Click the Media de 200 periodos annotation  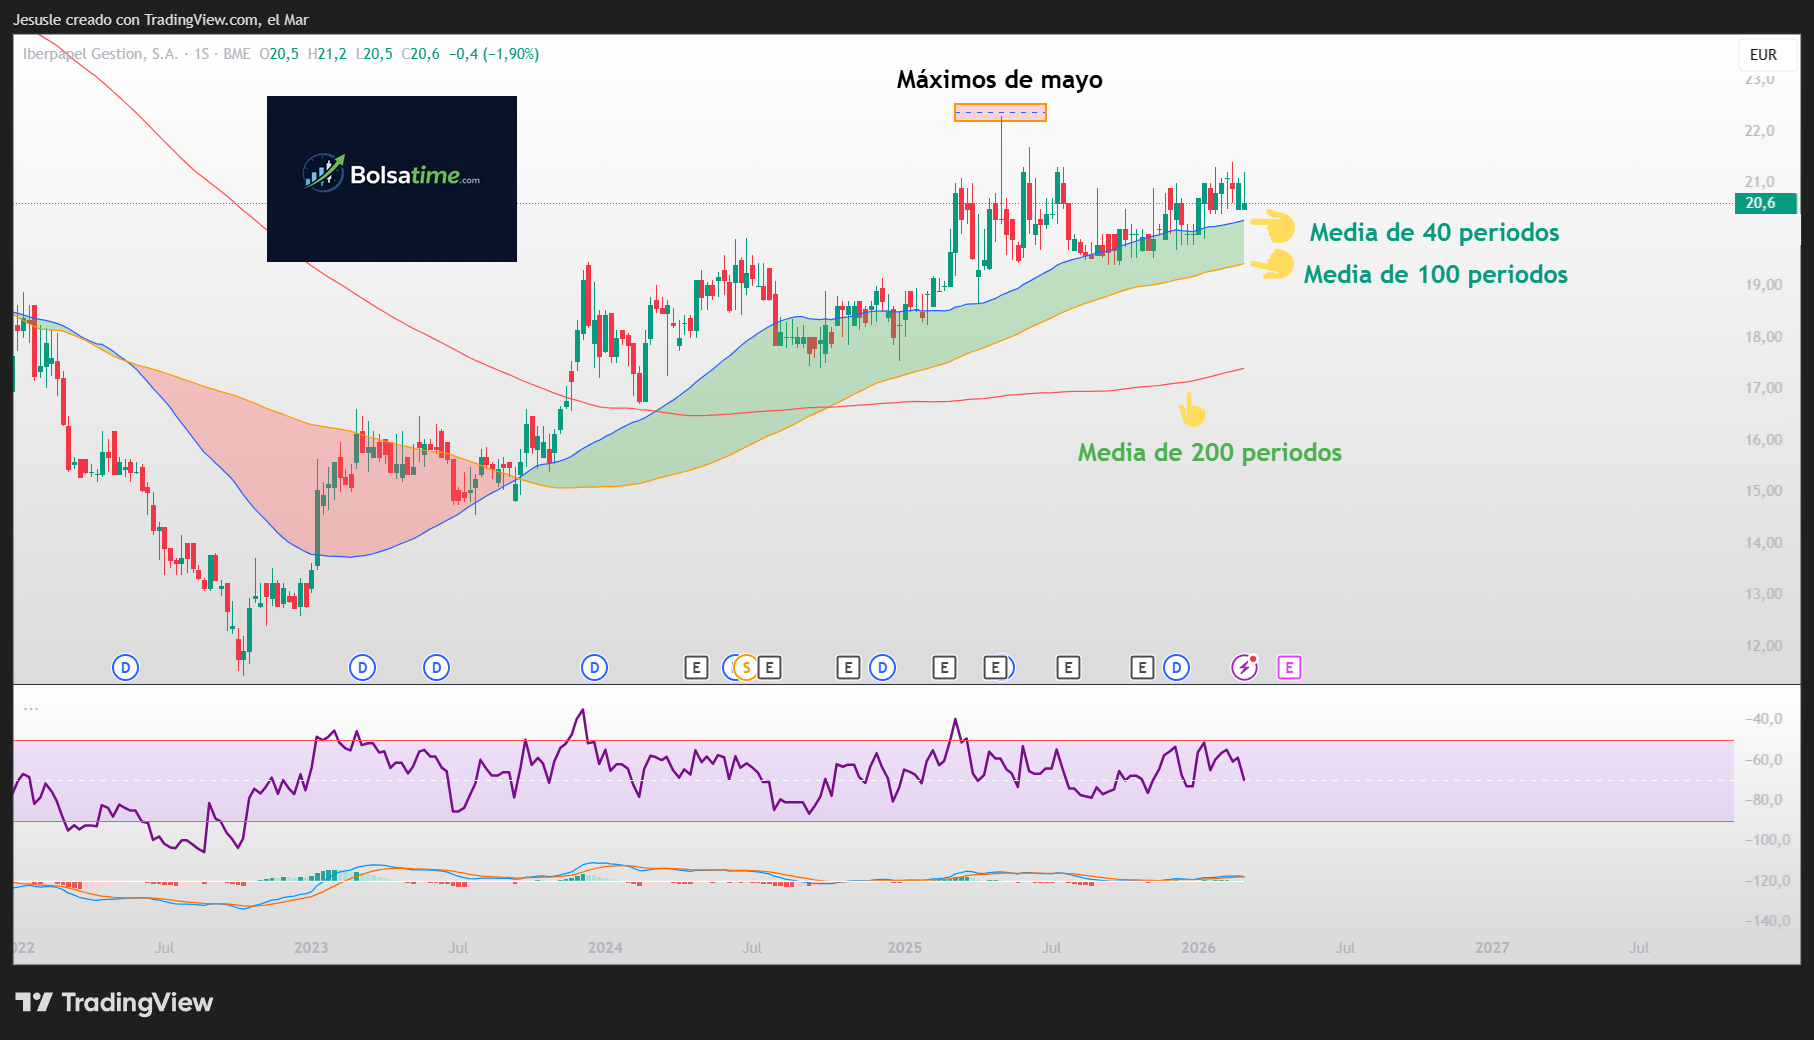1209,452
